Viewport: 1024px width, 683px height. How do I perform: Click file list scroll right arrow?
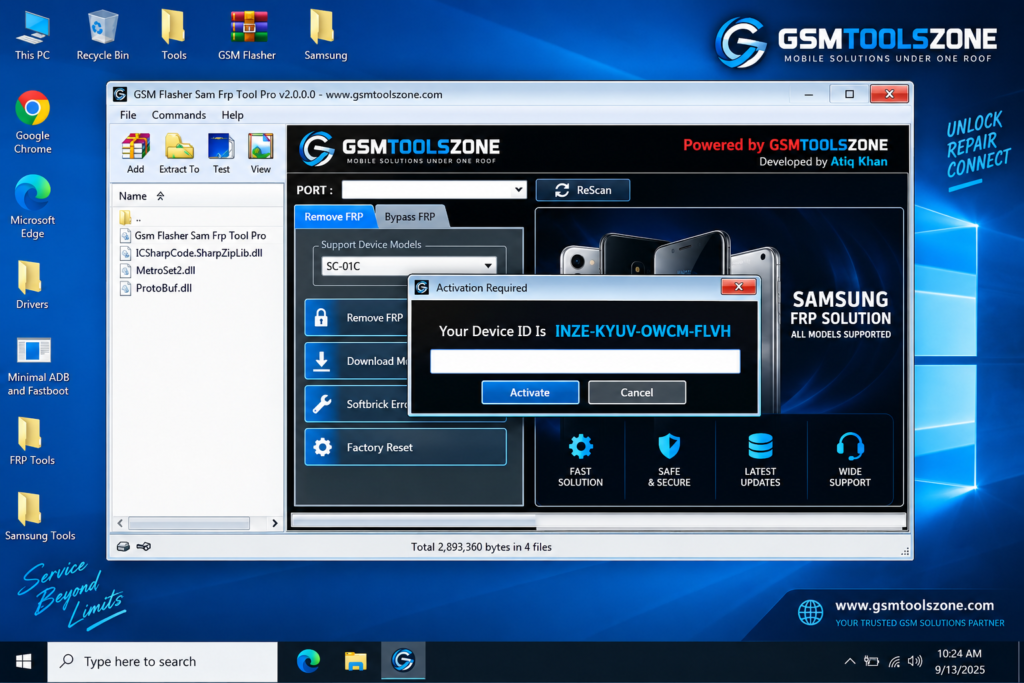274,523
